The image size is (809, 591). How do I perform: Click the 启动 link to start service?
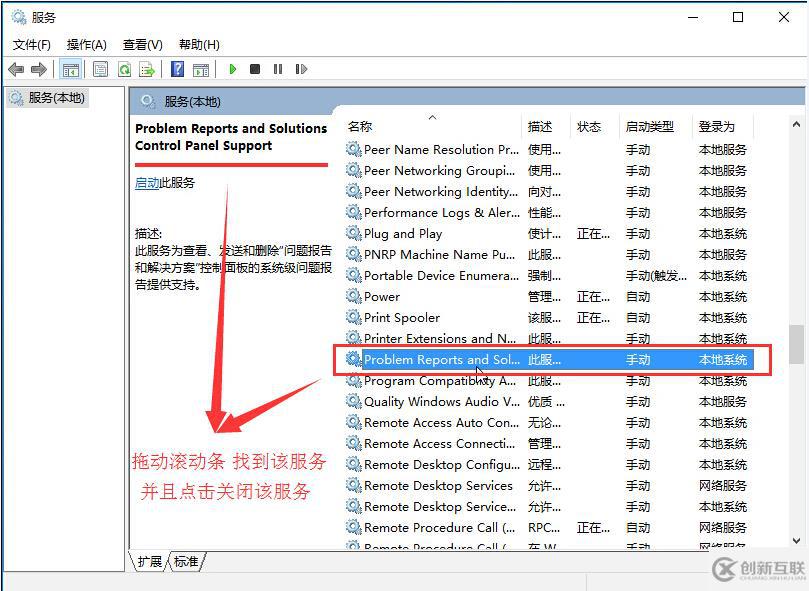point(147,183)
